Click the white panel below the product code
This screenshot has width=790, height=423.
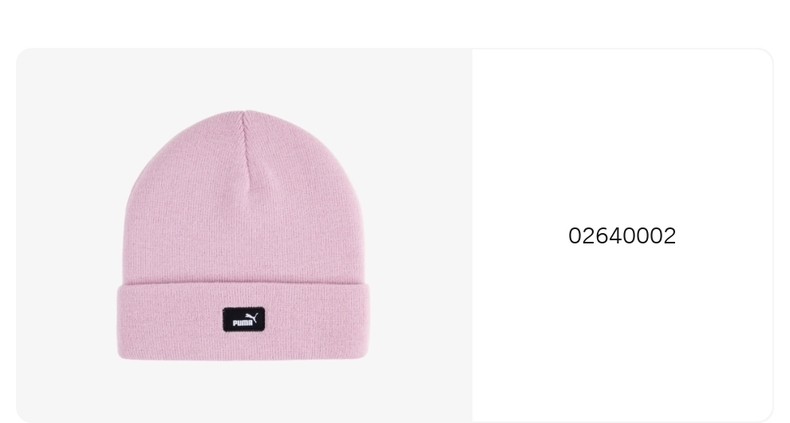(622, 332)
